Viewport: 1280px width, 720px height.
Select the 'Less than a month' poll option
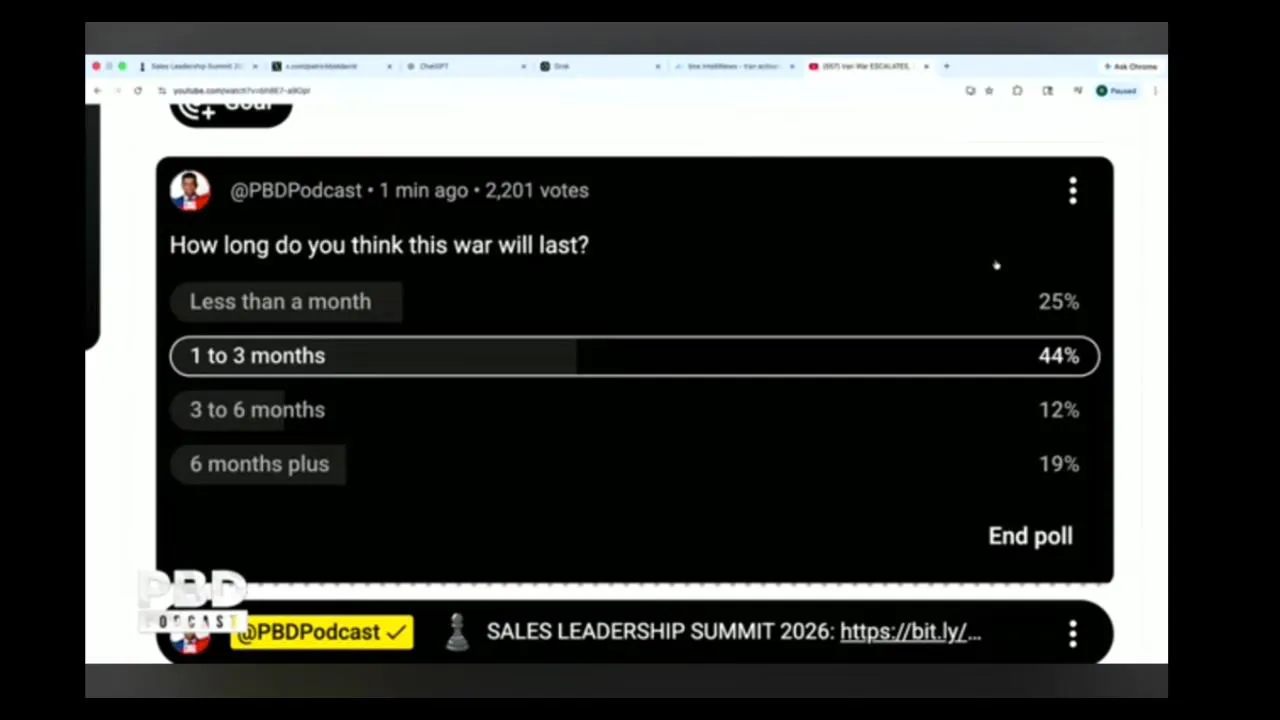click(x=634, y=302)
